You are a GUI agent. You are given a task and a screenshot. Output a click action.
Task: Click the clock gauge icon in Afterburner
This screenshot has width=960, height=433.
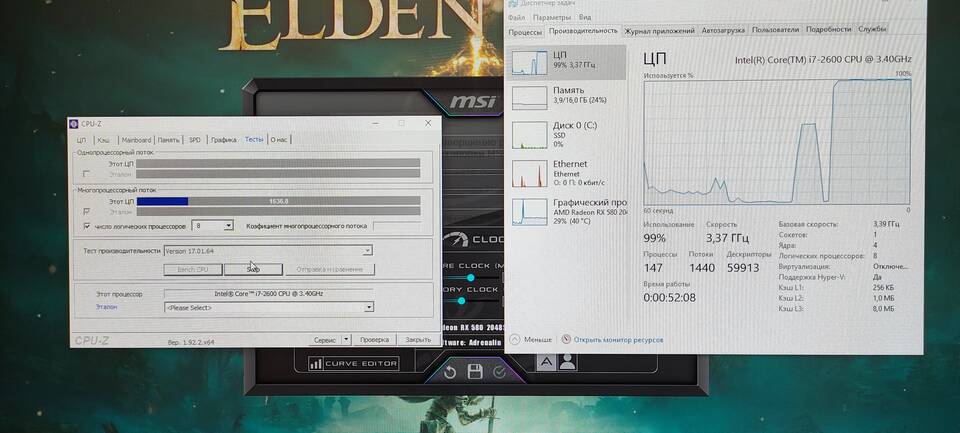tap(457, 239)
